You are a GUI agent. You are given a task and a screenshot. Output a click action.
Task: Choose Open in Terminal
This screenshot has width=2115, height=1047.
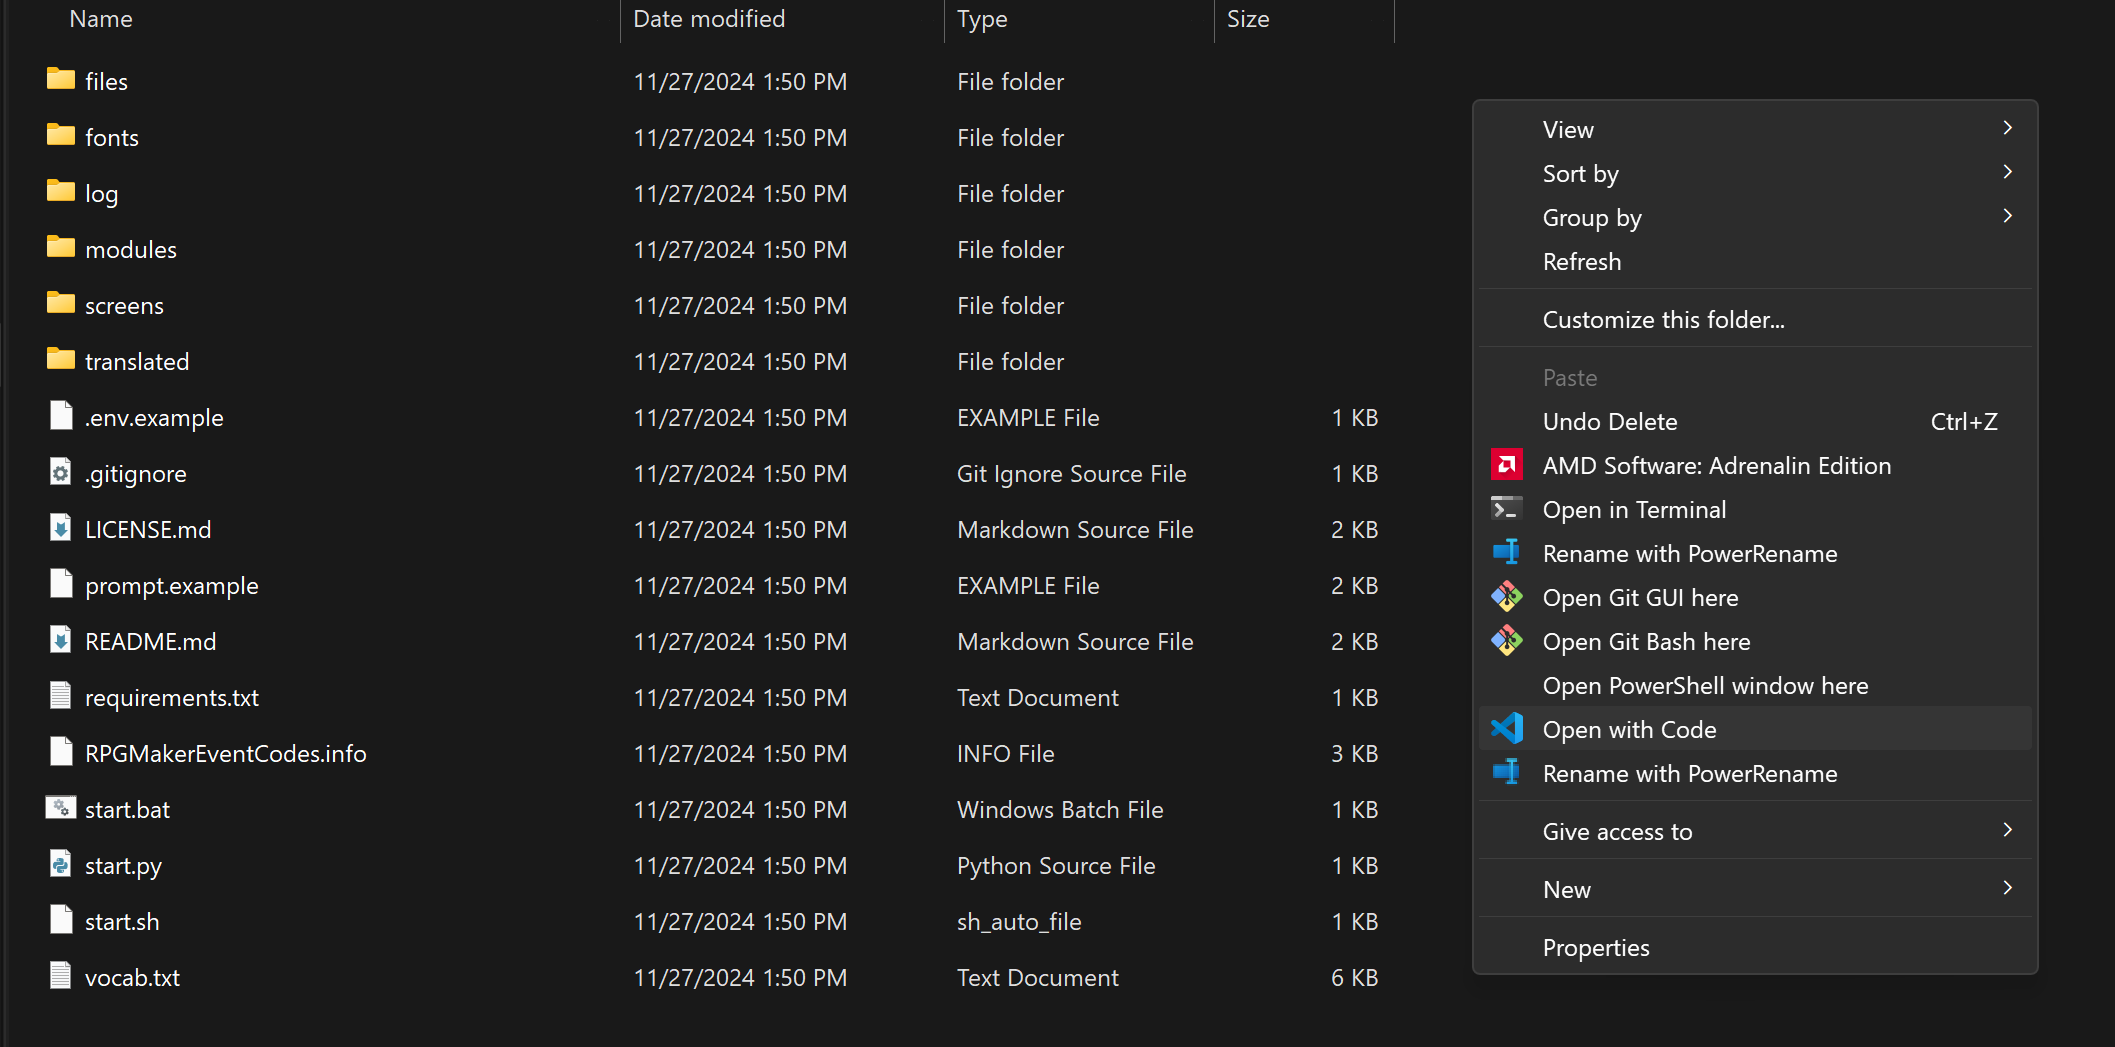point(1755,510)
